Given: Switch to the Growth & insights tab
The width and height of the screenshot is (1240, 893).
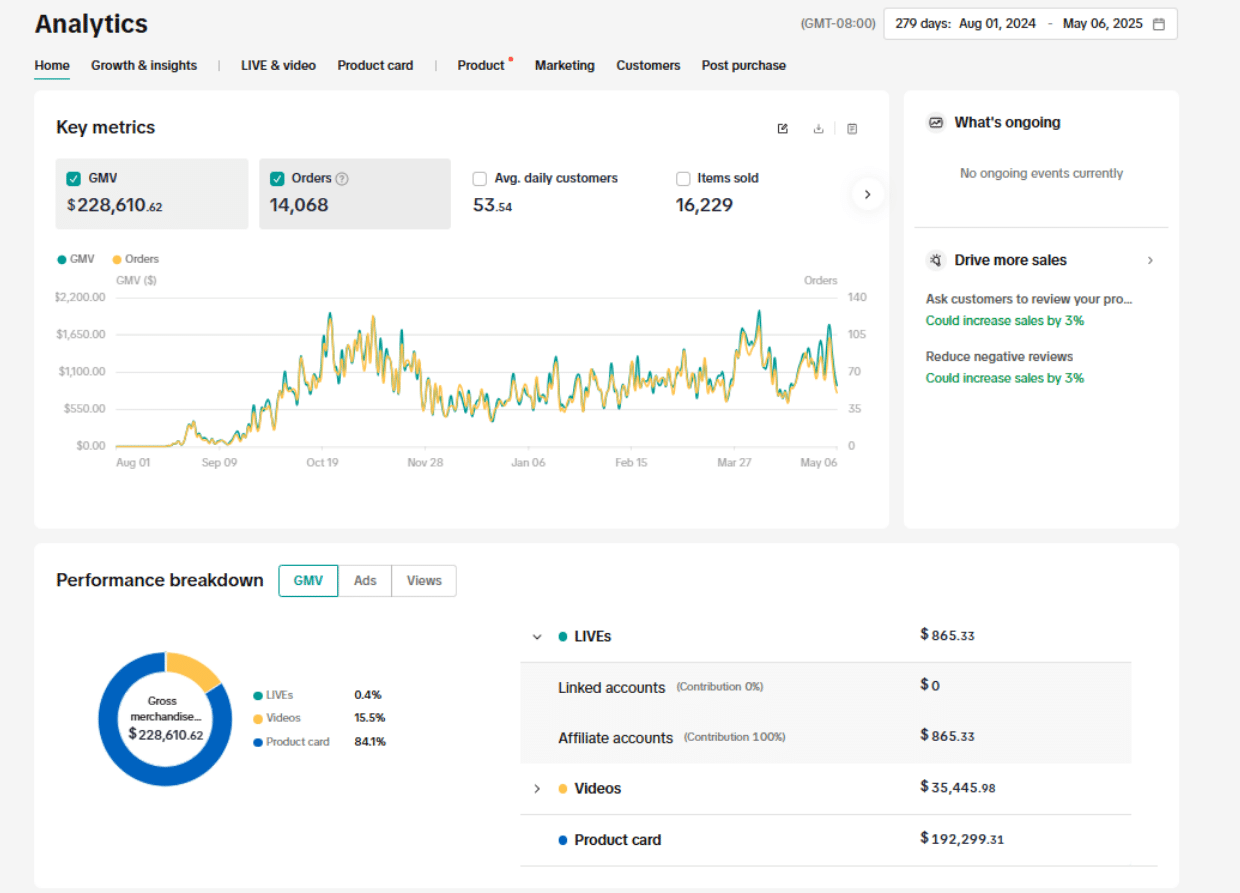Looking at the screenshot, I should pyautogui.click(x=144, y=65).
